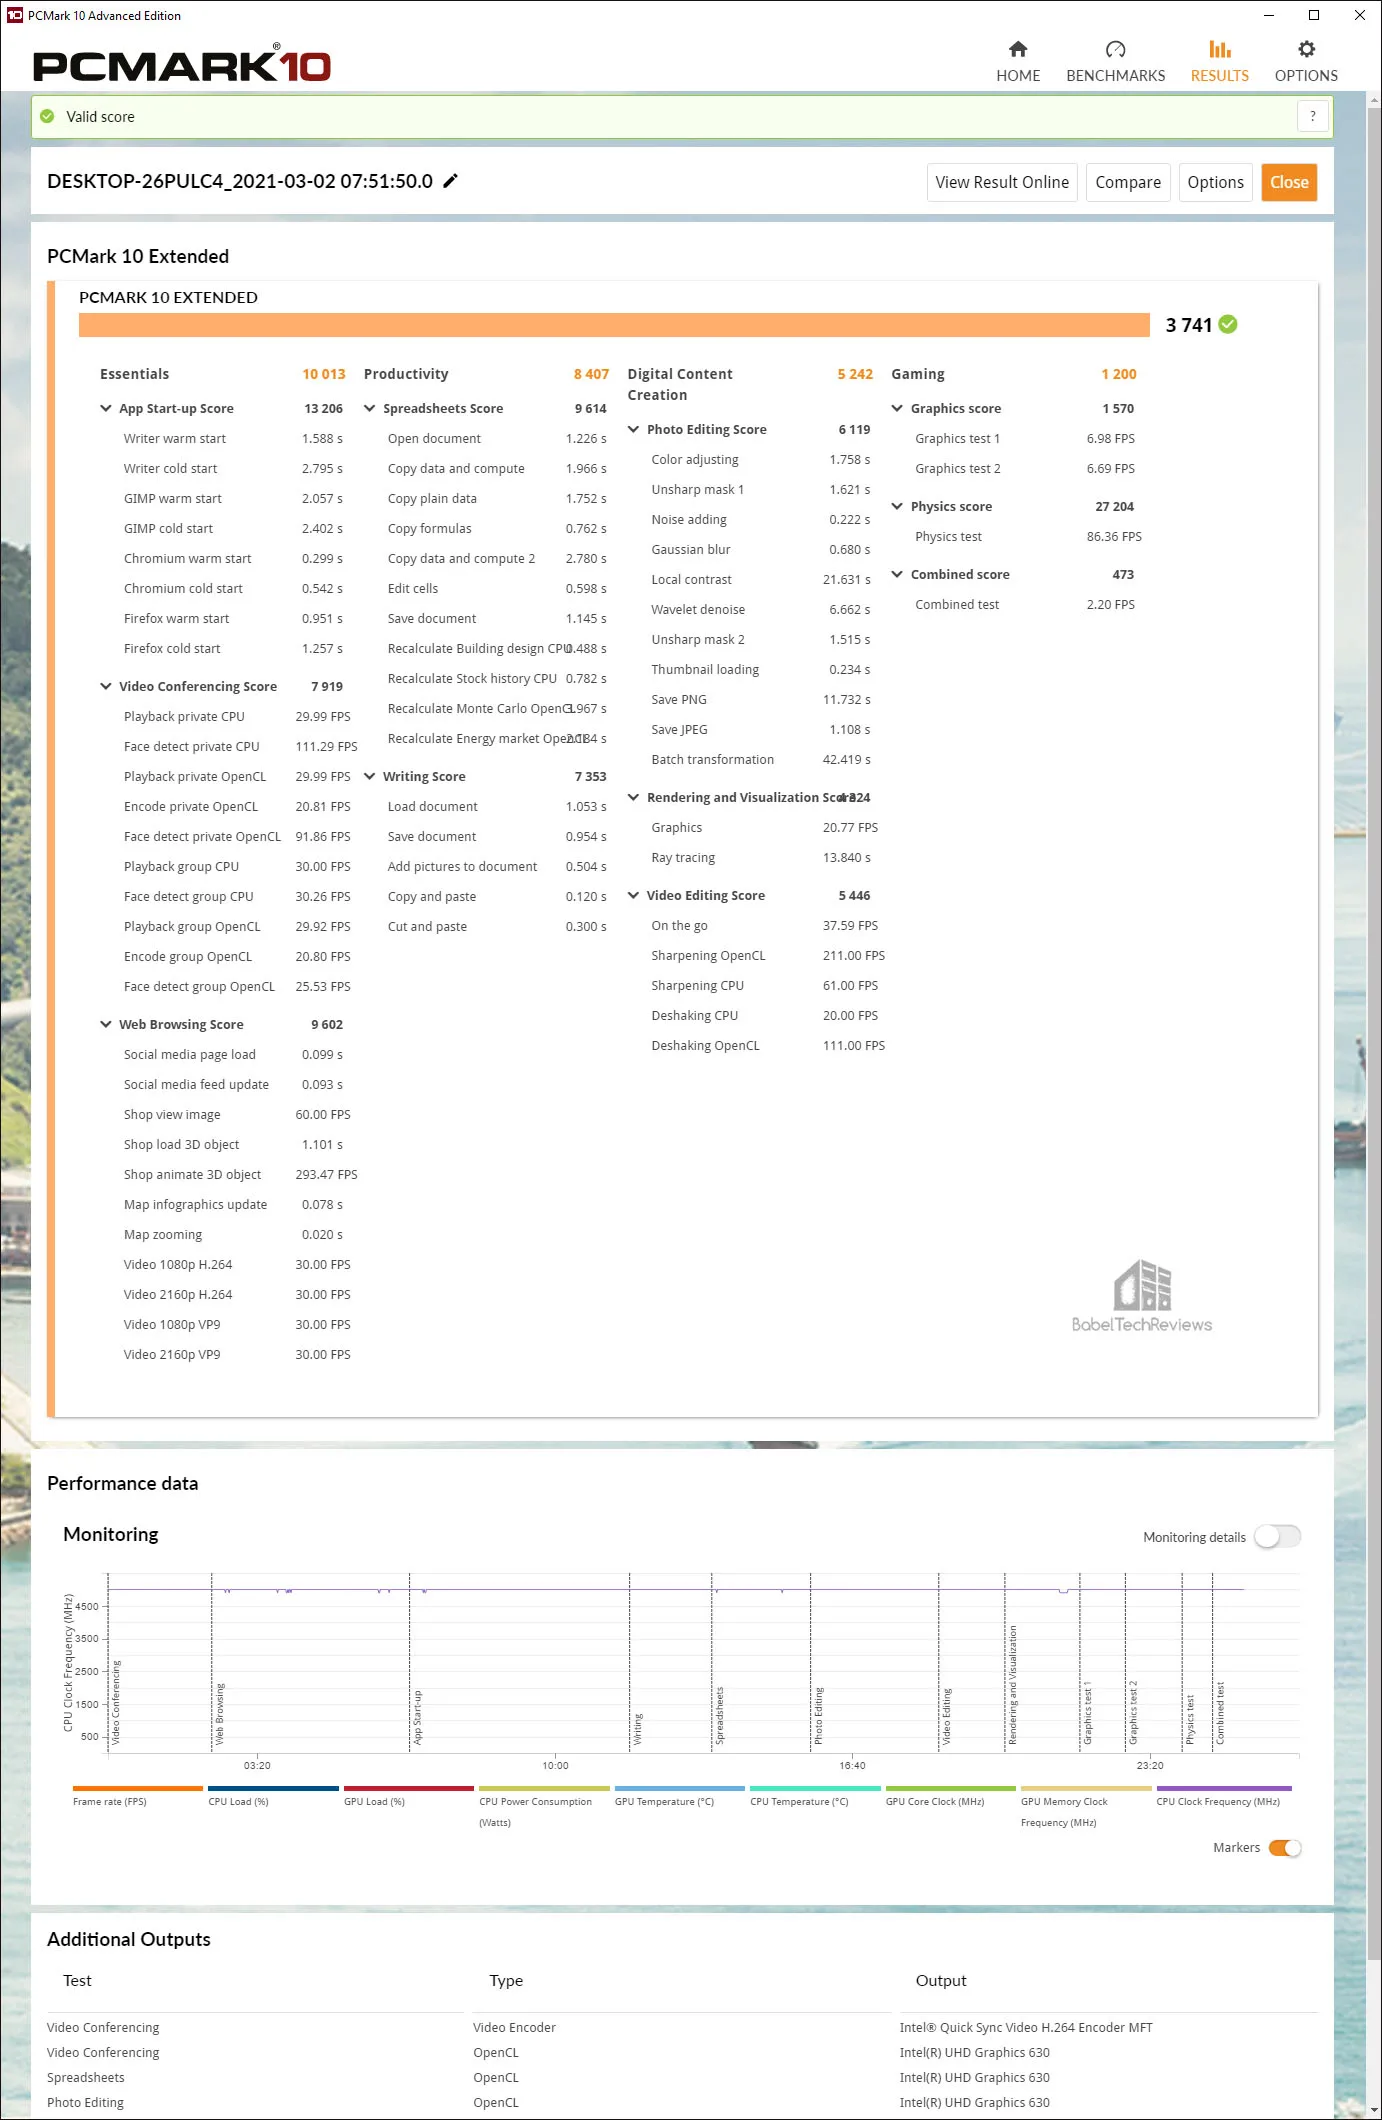Click the Shop animate 3D object row
This screenshot has width=1382, height=2120.
click(x=240, y=1175)
